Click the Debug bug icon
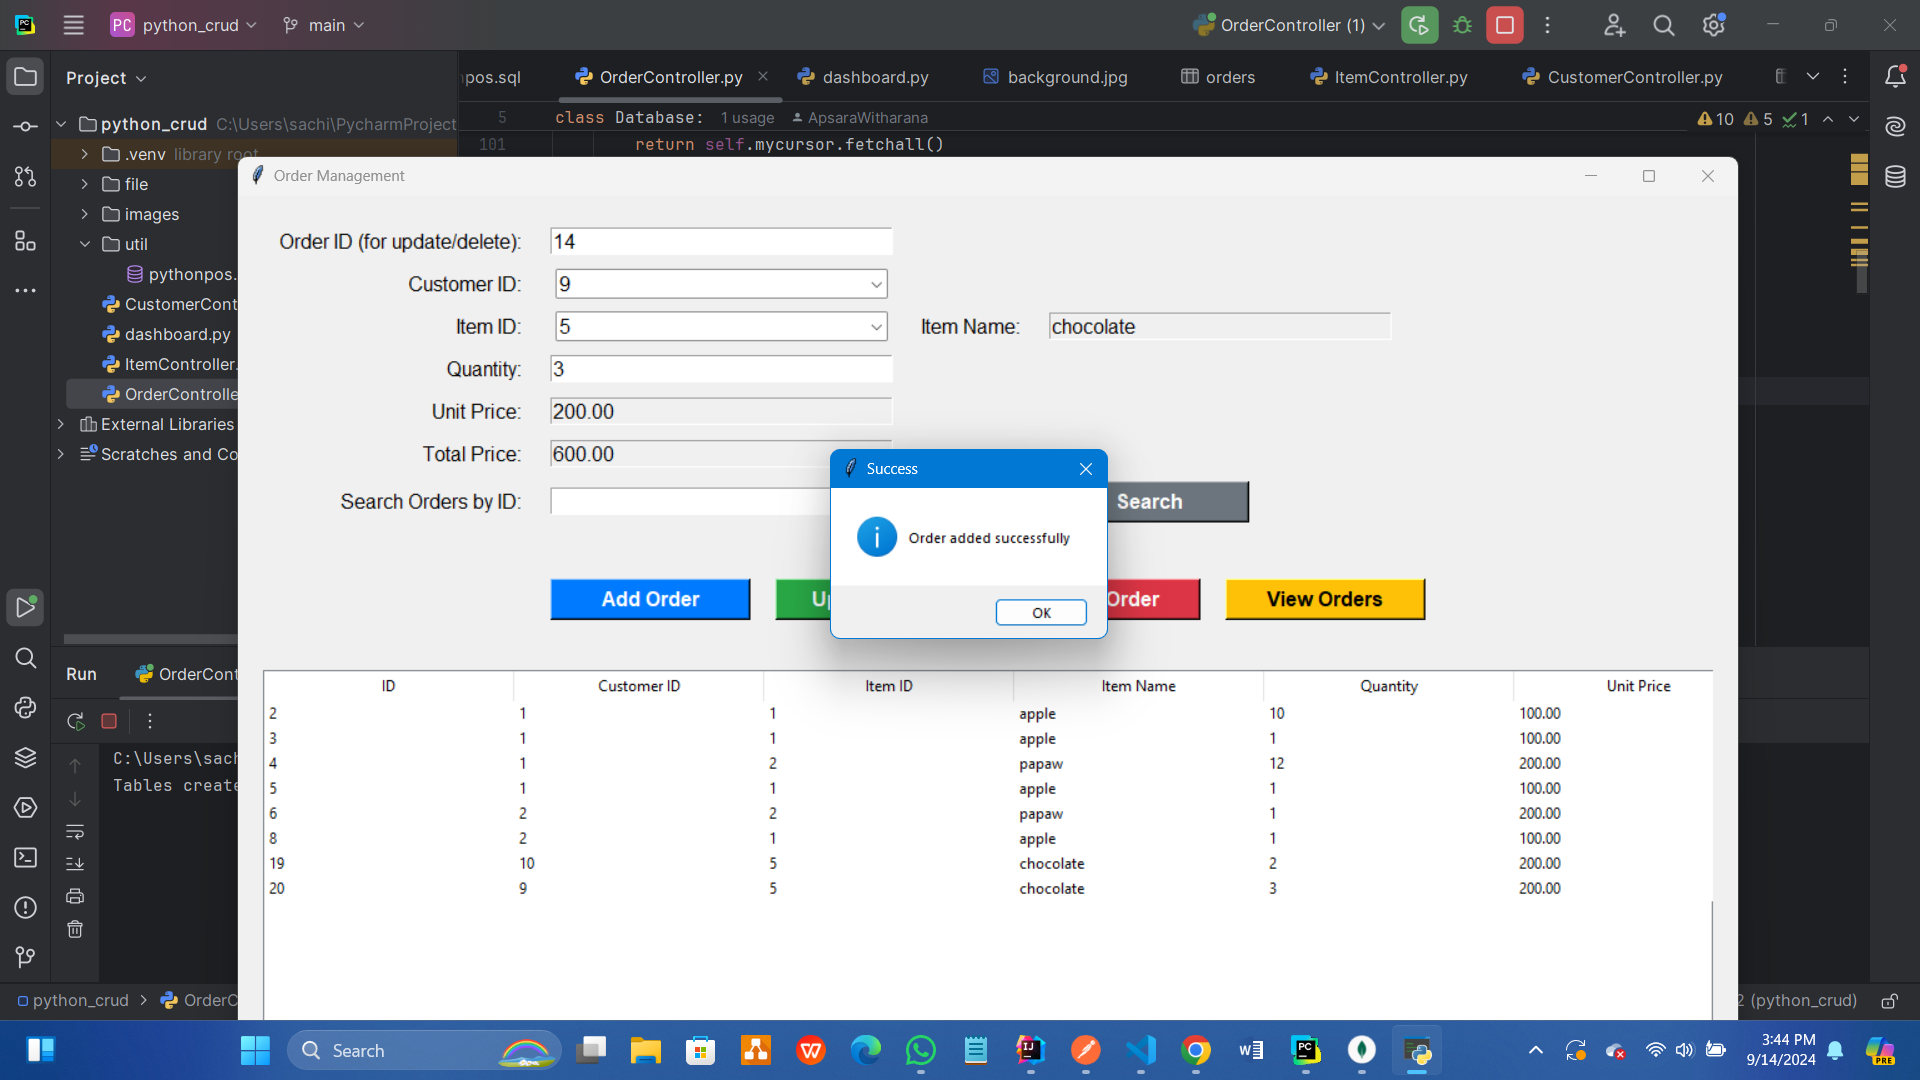Viewport: 1920px width, 1080px height. pyautogui.click(x=1462, y=25)
